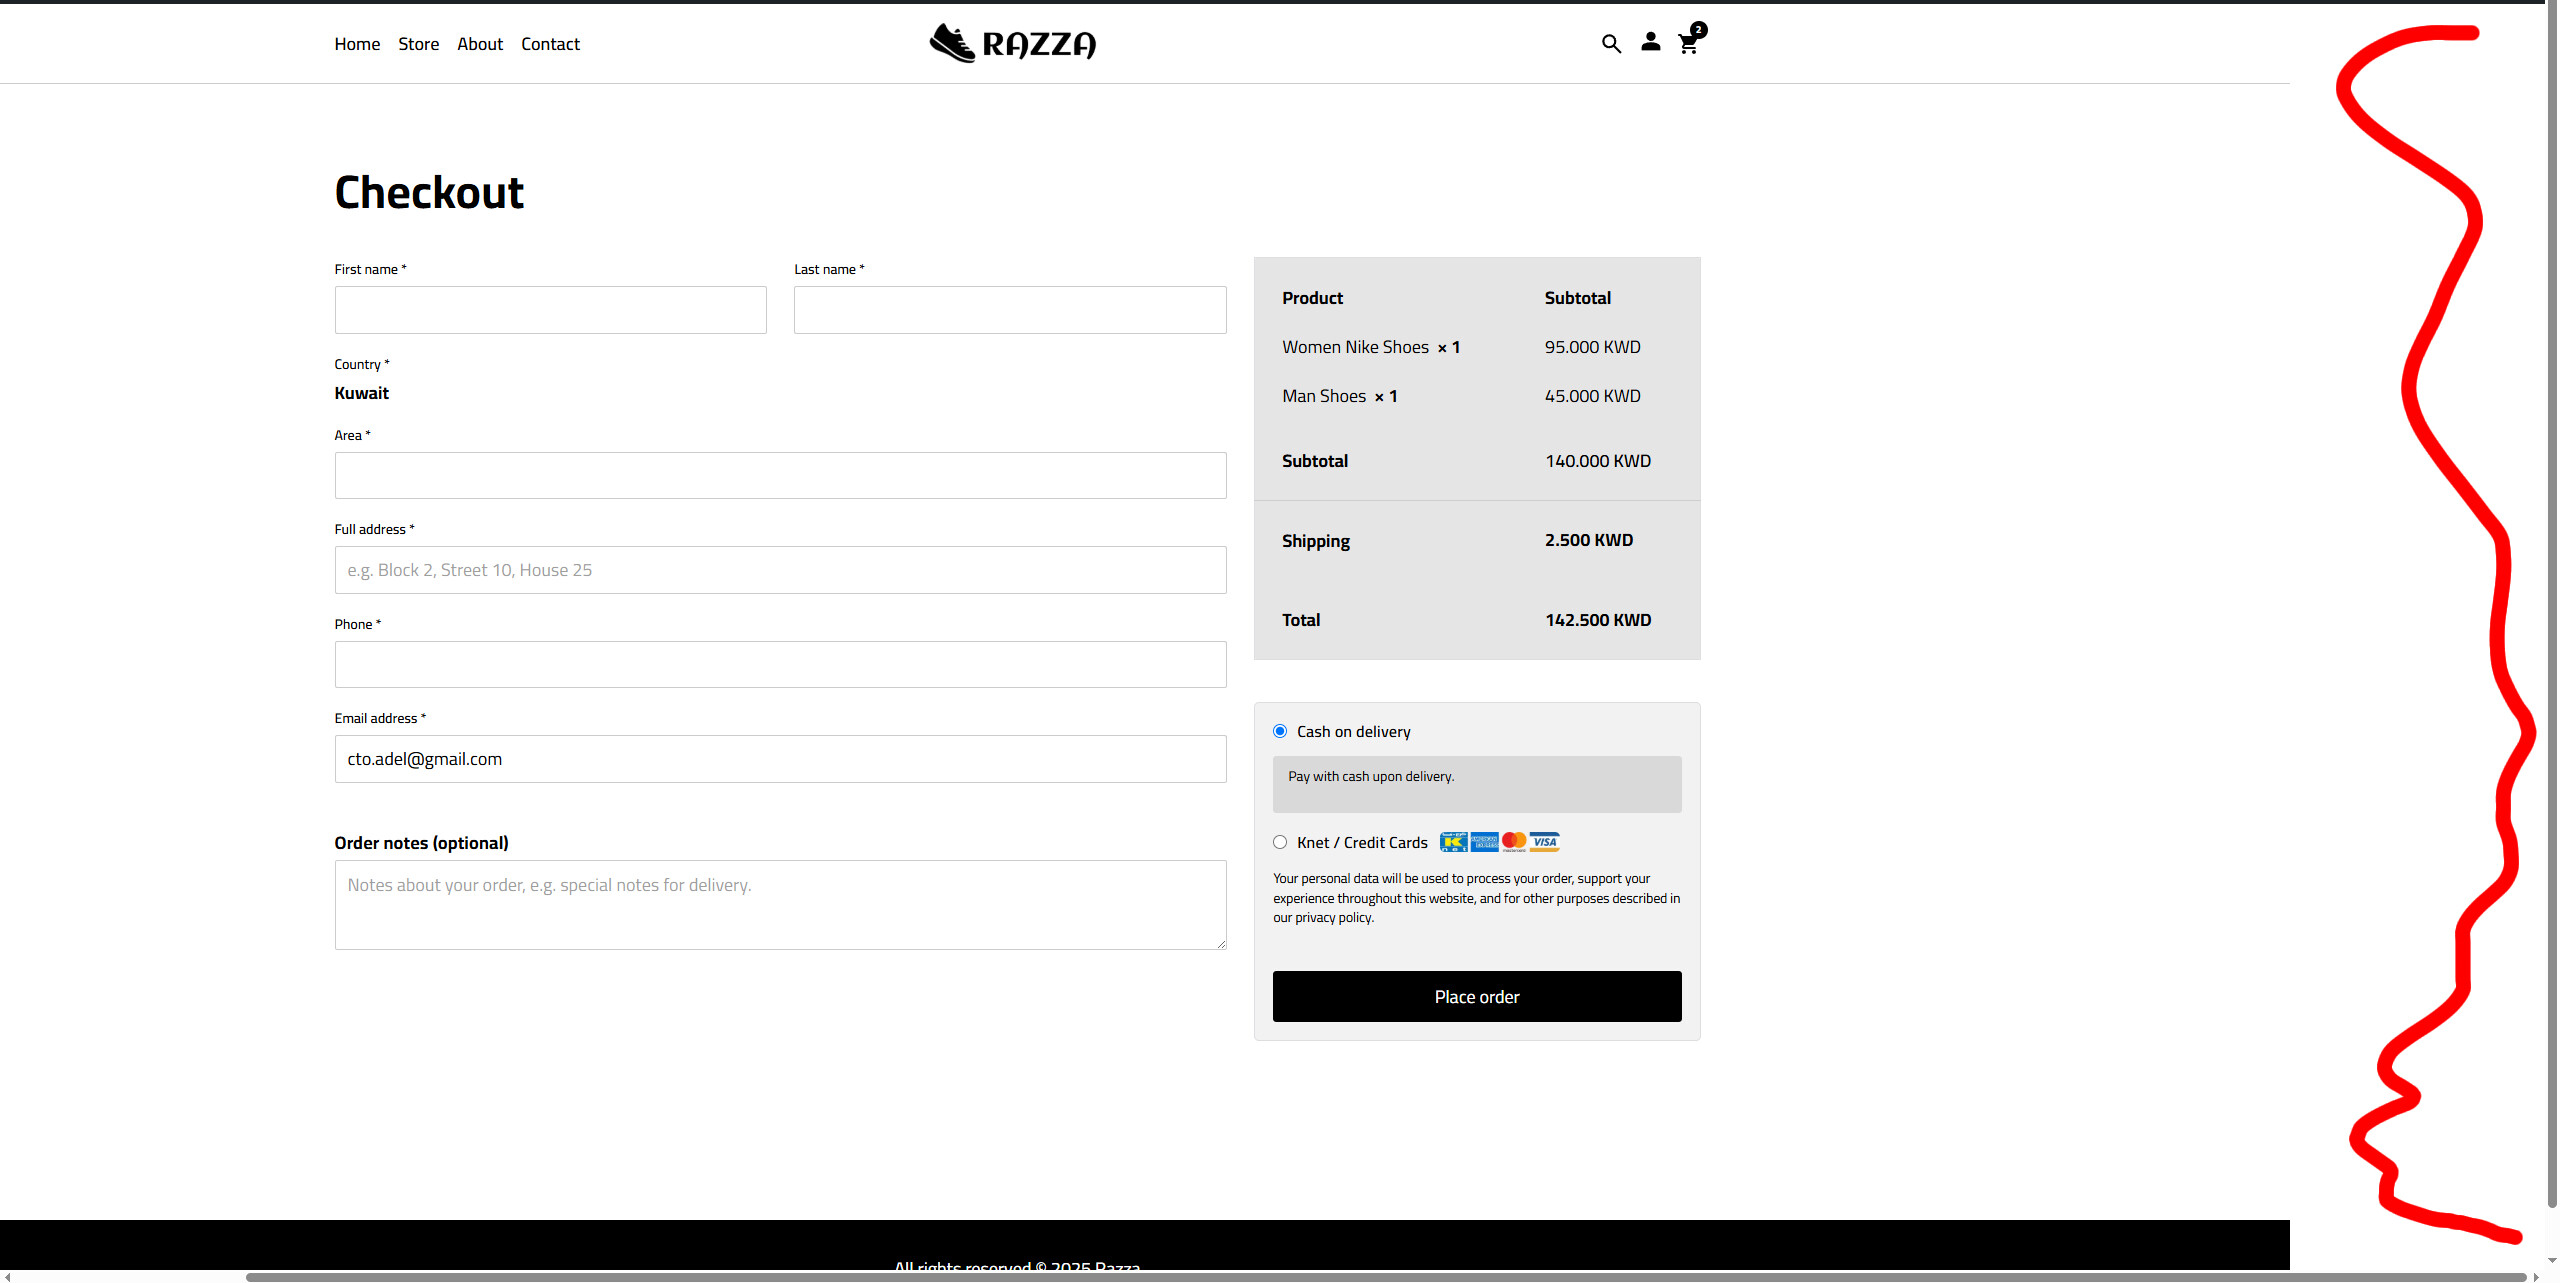
Task: Open the user account icon
Action: (1650, 42)
